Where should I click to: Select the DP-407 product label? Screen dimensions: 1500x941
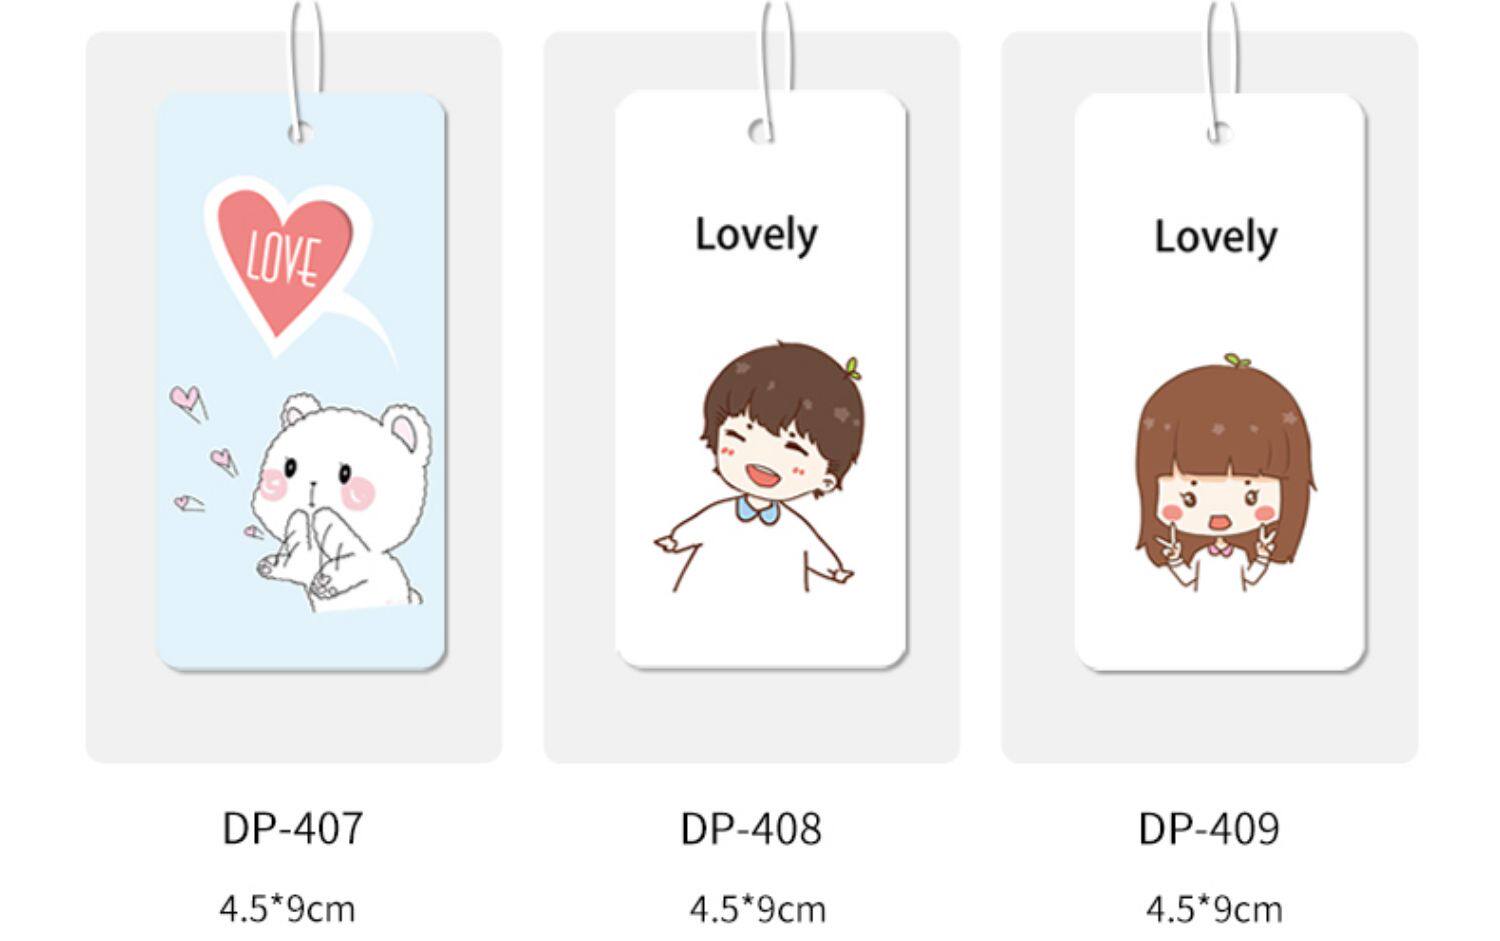[x=292, y=828]
